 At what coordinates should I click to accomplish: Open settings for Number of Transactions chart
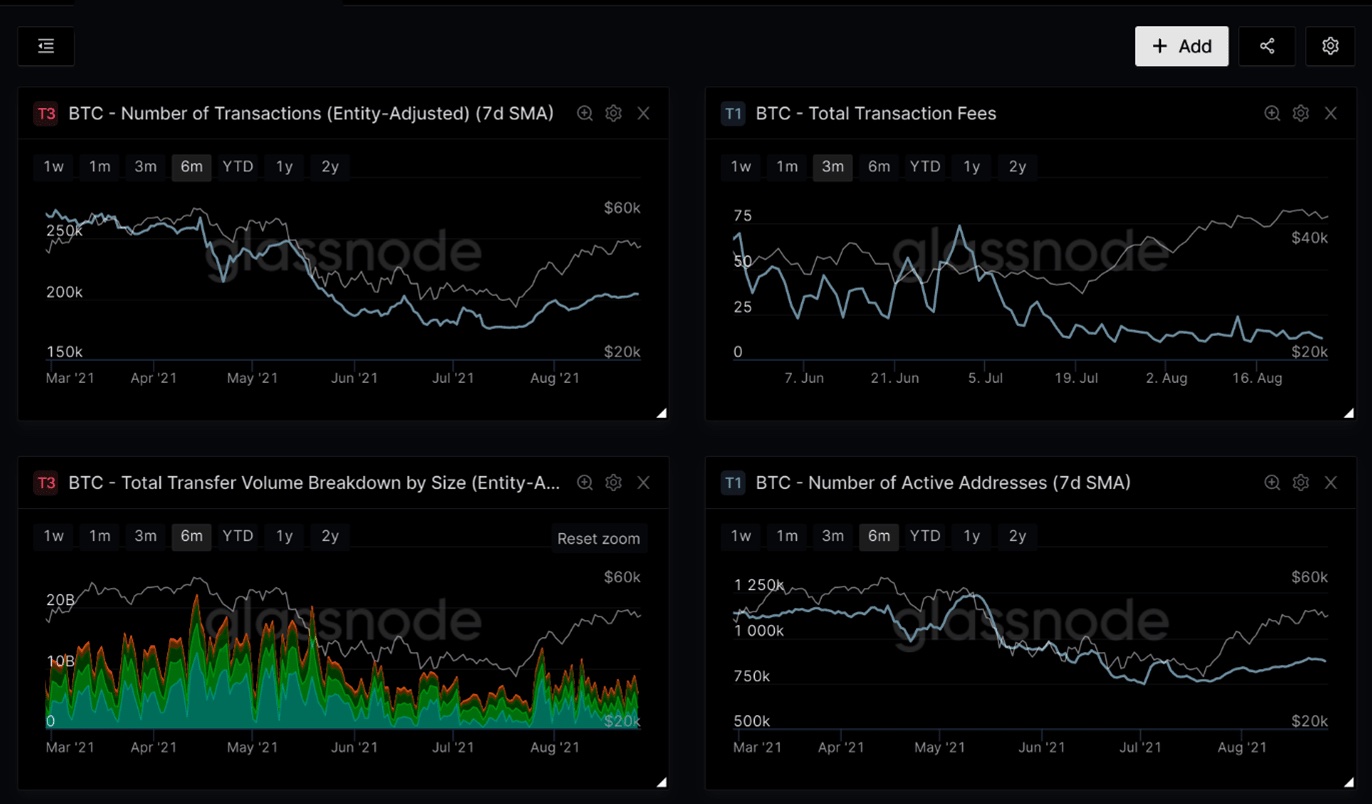[614, 114]
